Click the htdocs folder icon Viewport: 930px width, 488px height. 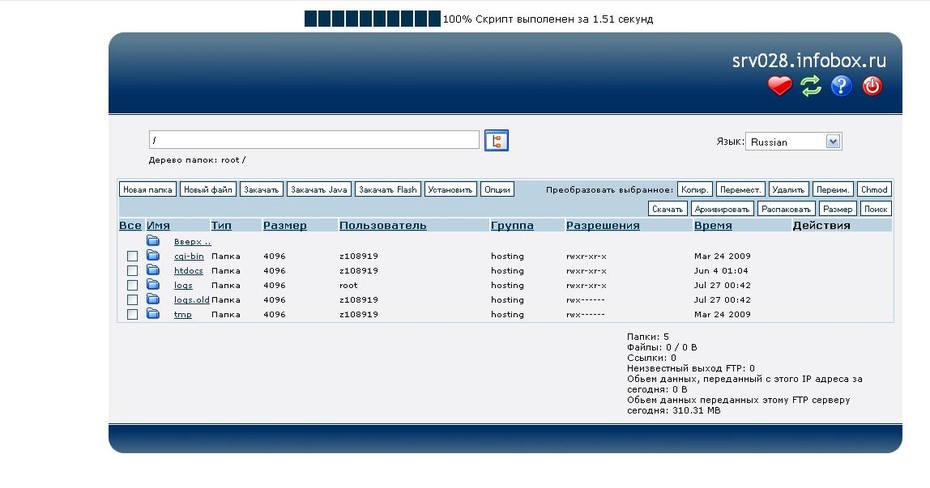point(153,270)
